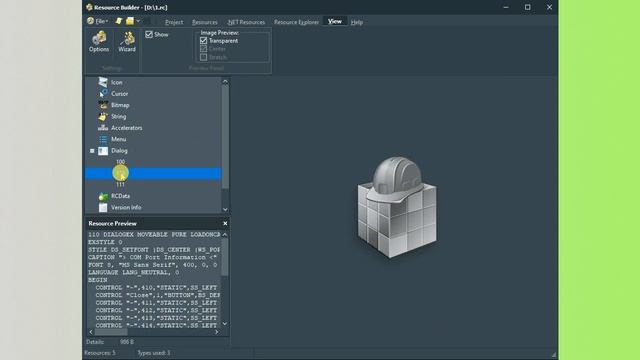Click the Accelerators label in the tree
Viewport: 640px width, 360px height.
tap(127, 128)
